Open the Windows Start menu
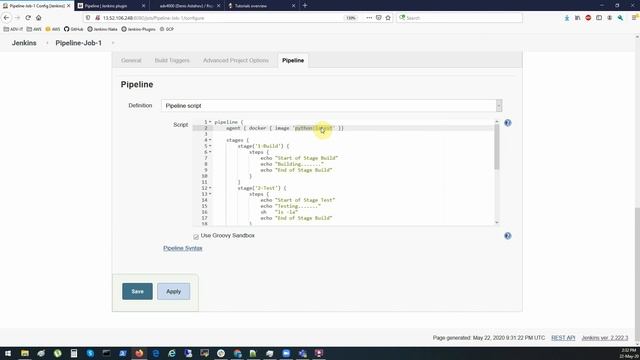Image resolution: width=640 pixels, height=360 pixels. [x=8, y=353]
